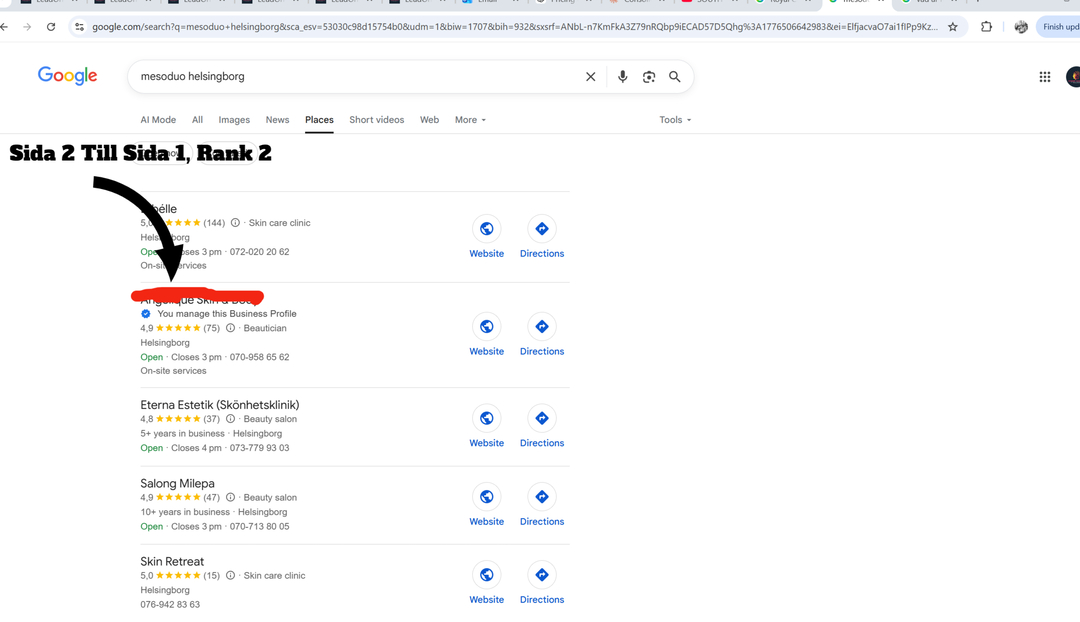1080x622 pixels.
Task: Open Skin Retreat website
Action: tap(486, 583)
